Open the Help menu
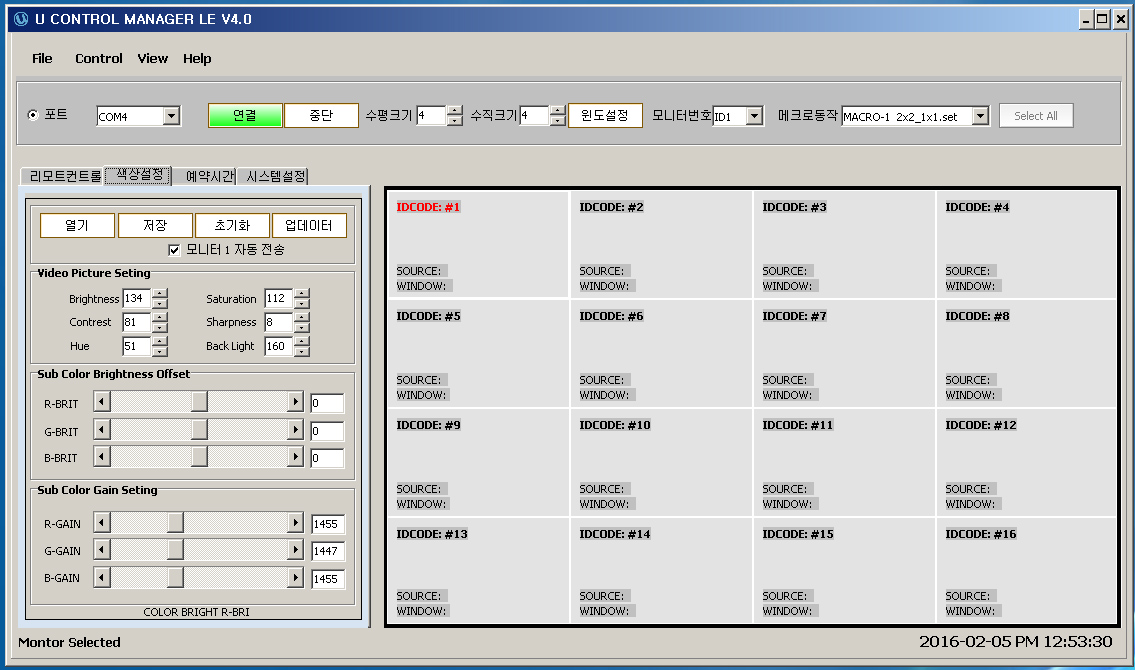The height and width of the screenshot is (670, 1135). 197,59
